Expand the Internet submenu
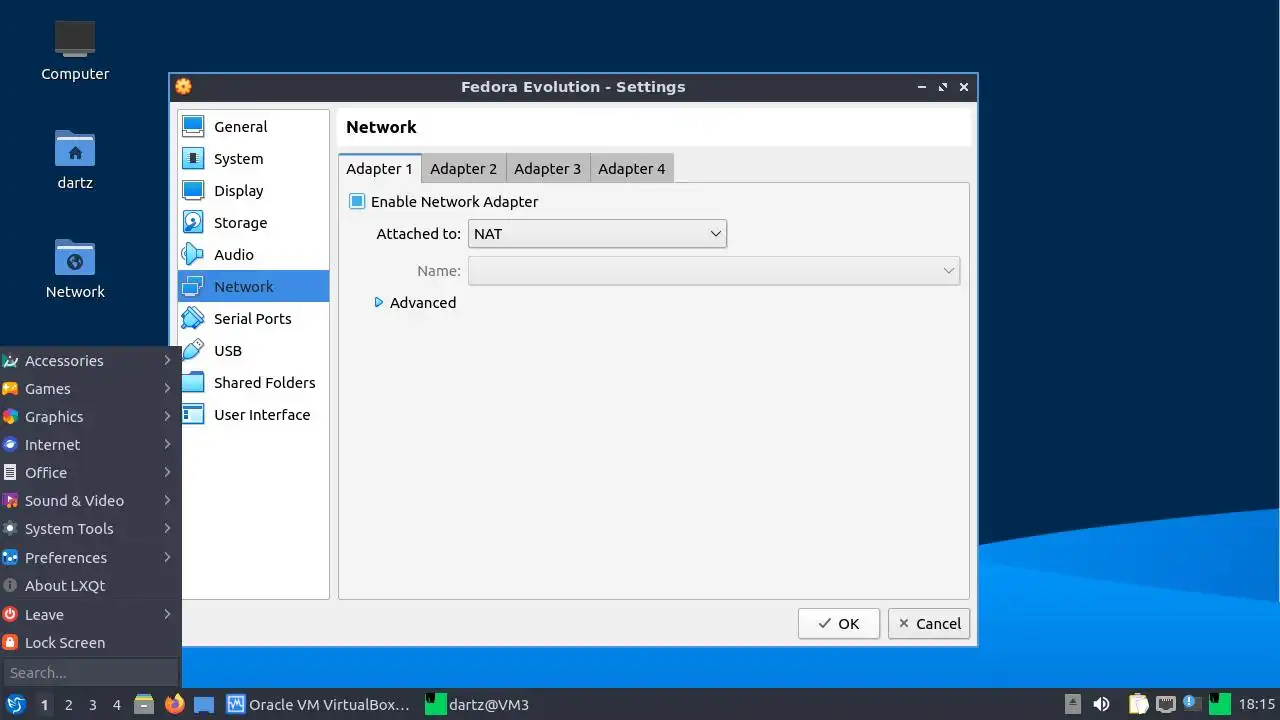Screen dimensions: 1280x720 pos(90,445)
